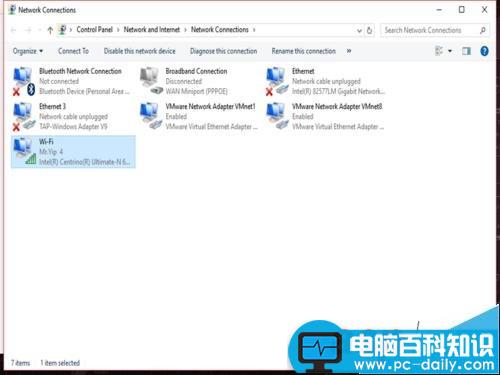Close the Network Connections window
Viewport: 500px width, 375px height.
[484, 10]
